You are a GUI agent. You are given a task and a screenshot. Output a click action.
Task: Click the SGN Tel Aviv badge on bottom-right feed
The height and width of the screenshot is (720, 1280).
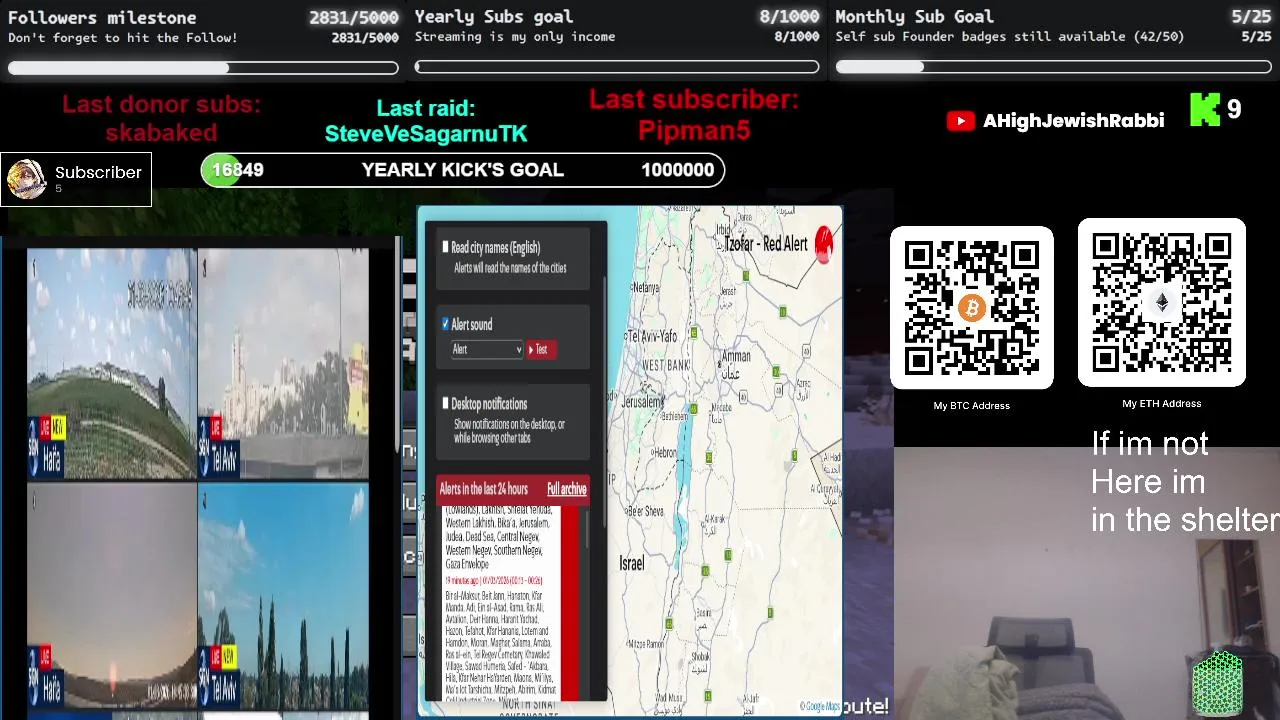218,676
